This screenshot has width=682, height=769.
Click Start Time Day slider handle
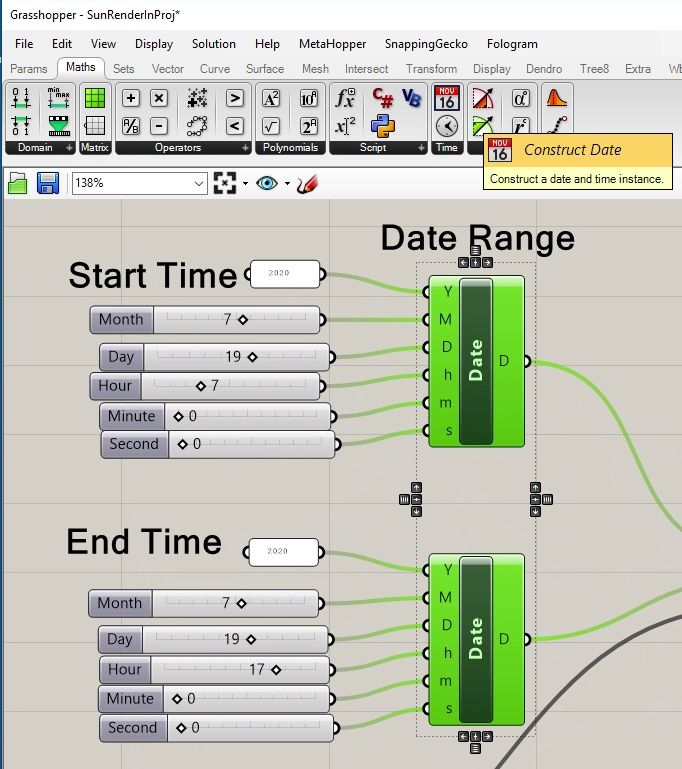coord(253,357)
